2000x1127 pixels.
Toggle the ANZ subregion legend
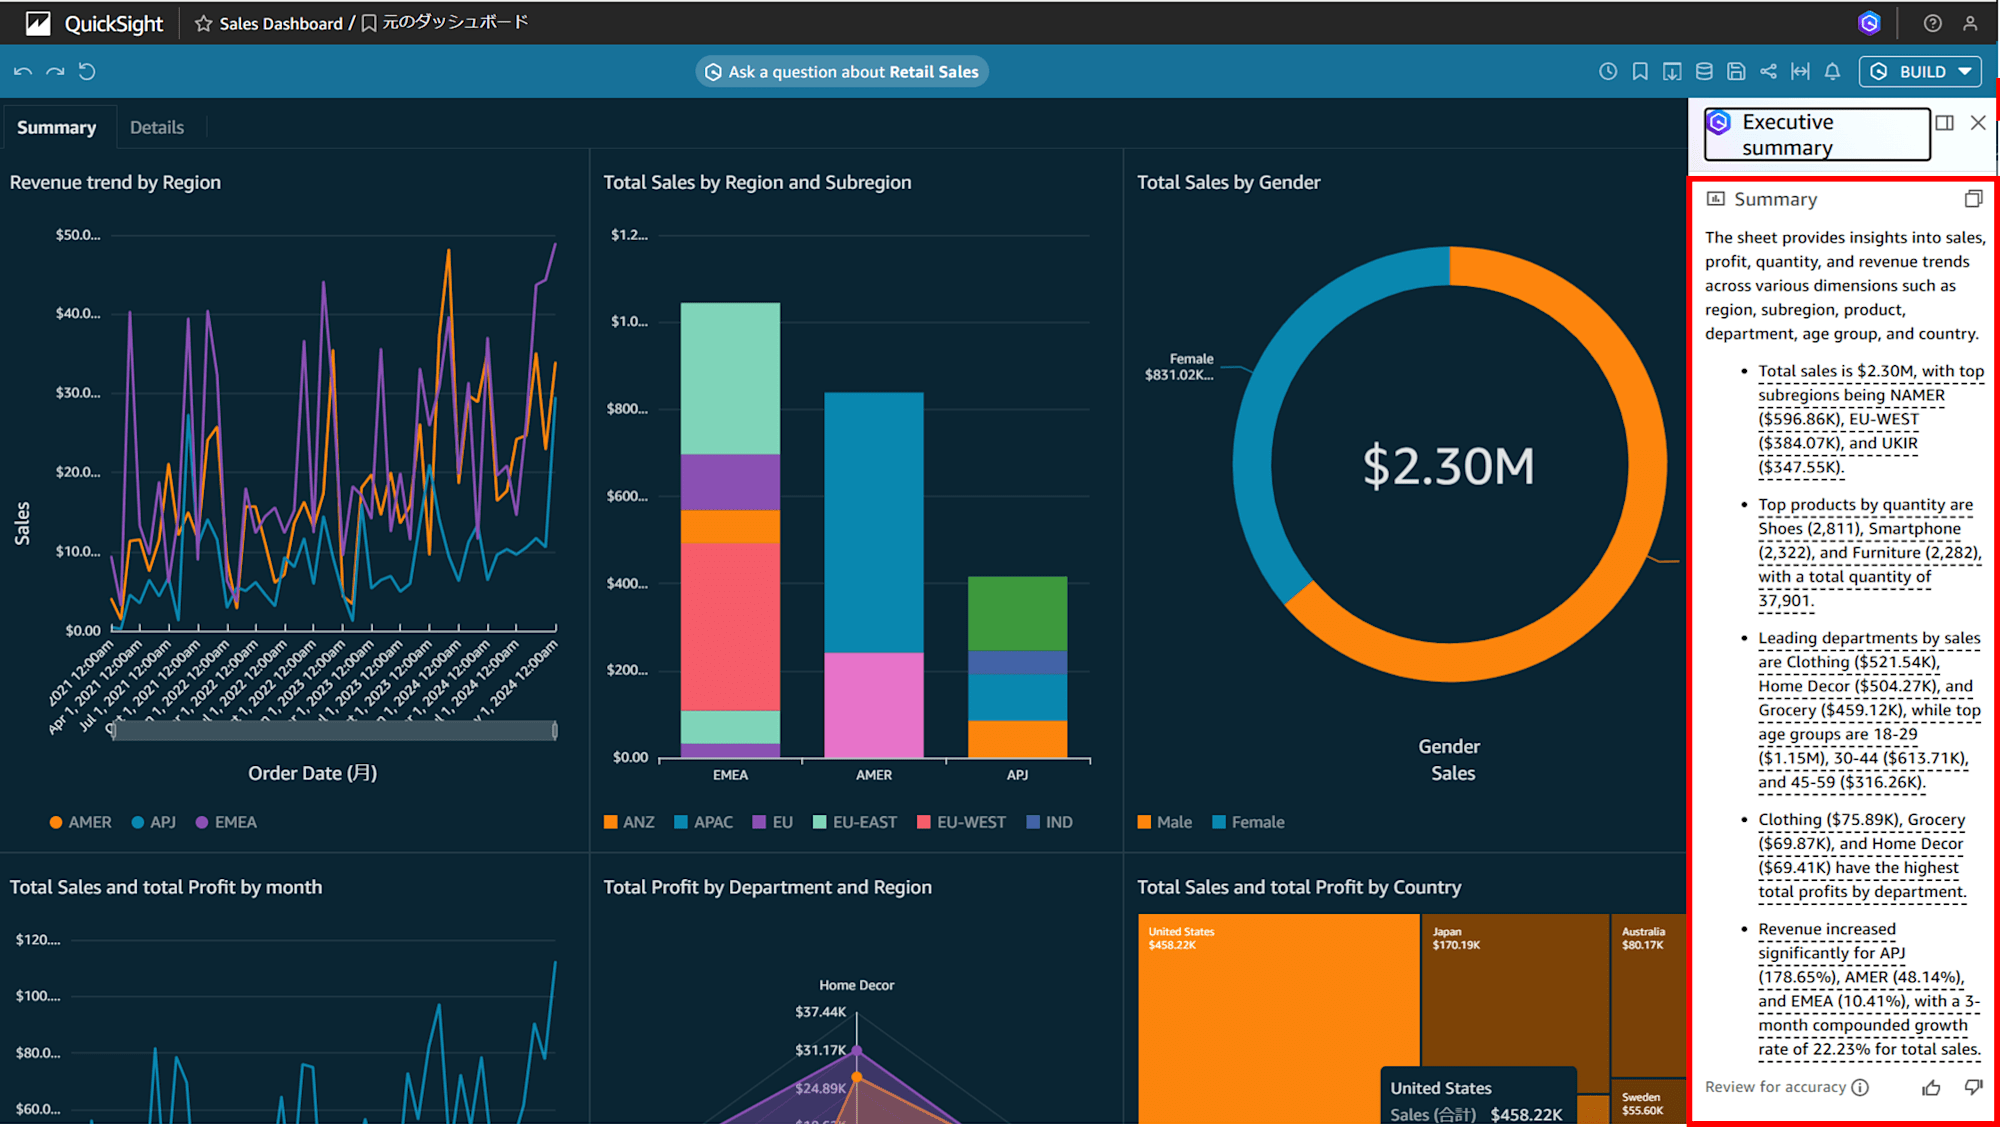click(629, 822)
